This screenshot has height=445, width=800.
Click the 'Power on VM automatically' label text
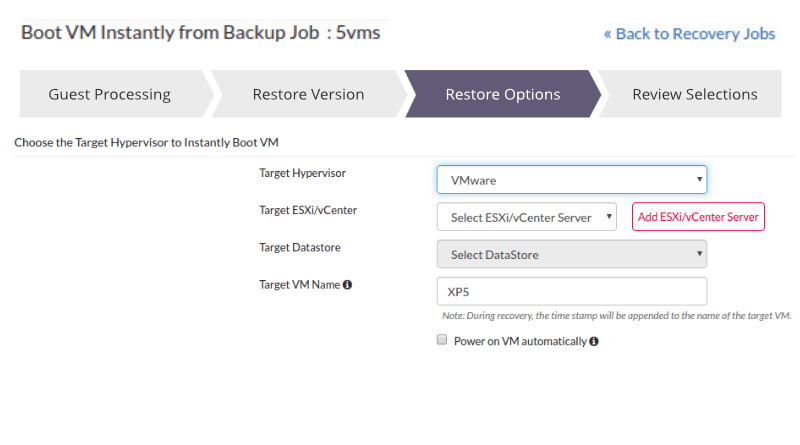coord(520,341)
